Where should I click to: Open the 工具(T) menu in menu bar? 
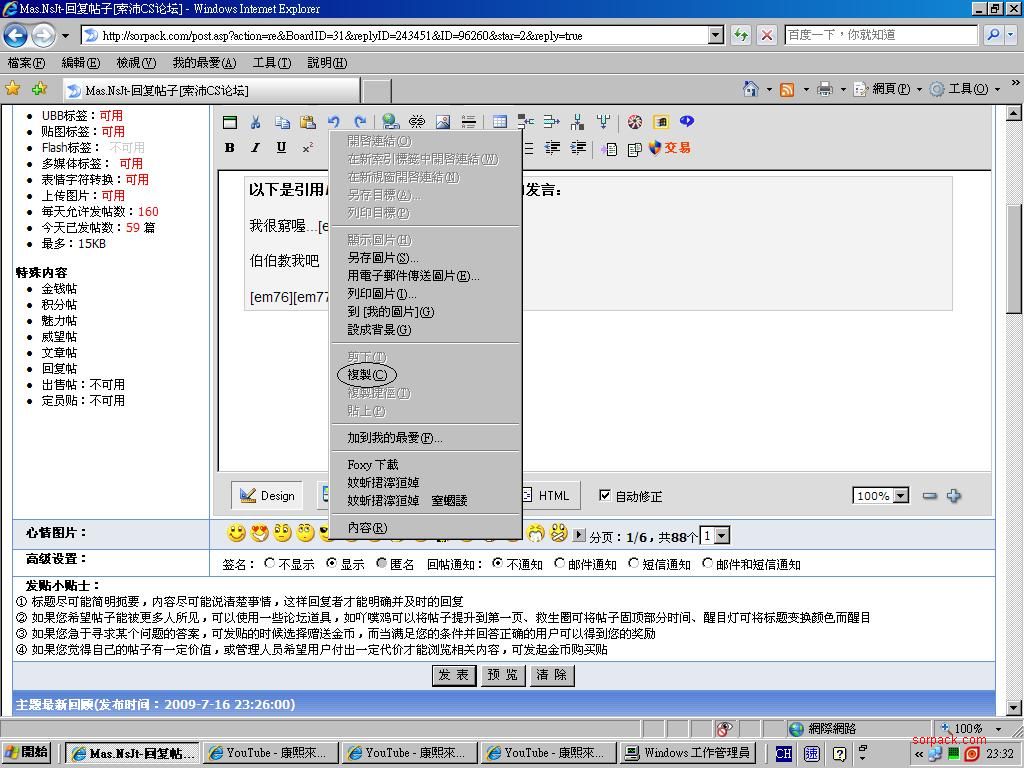coord(271,63)
